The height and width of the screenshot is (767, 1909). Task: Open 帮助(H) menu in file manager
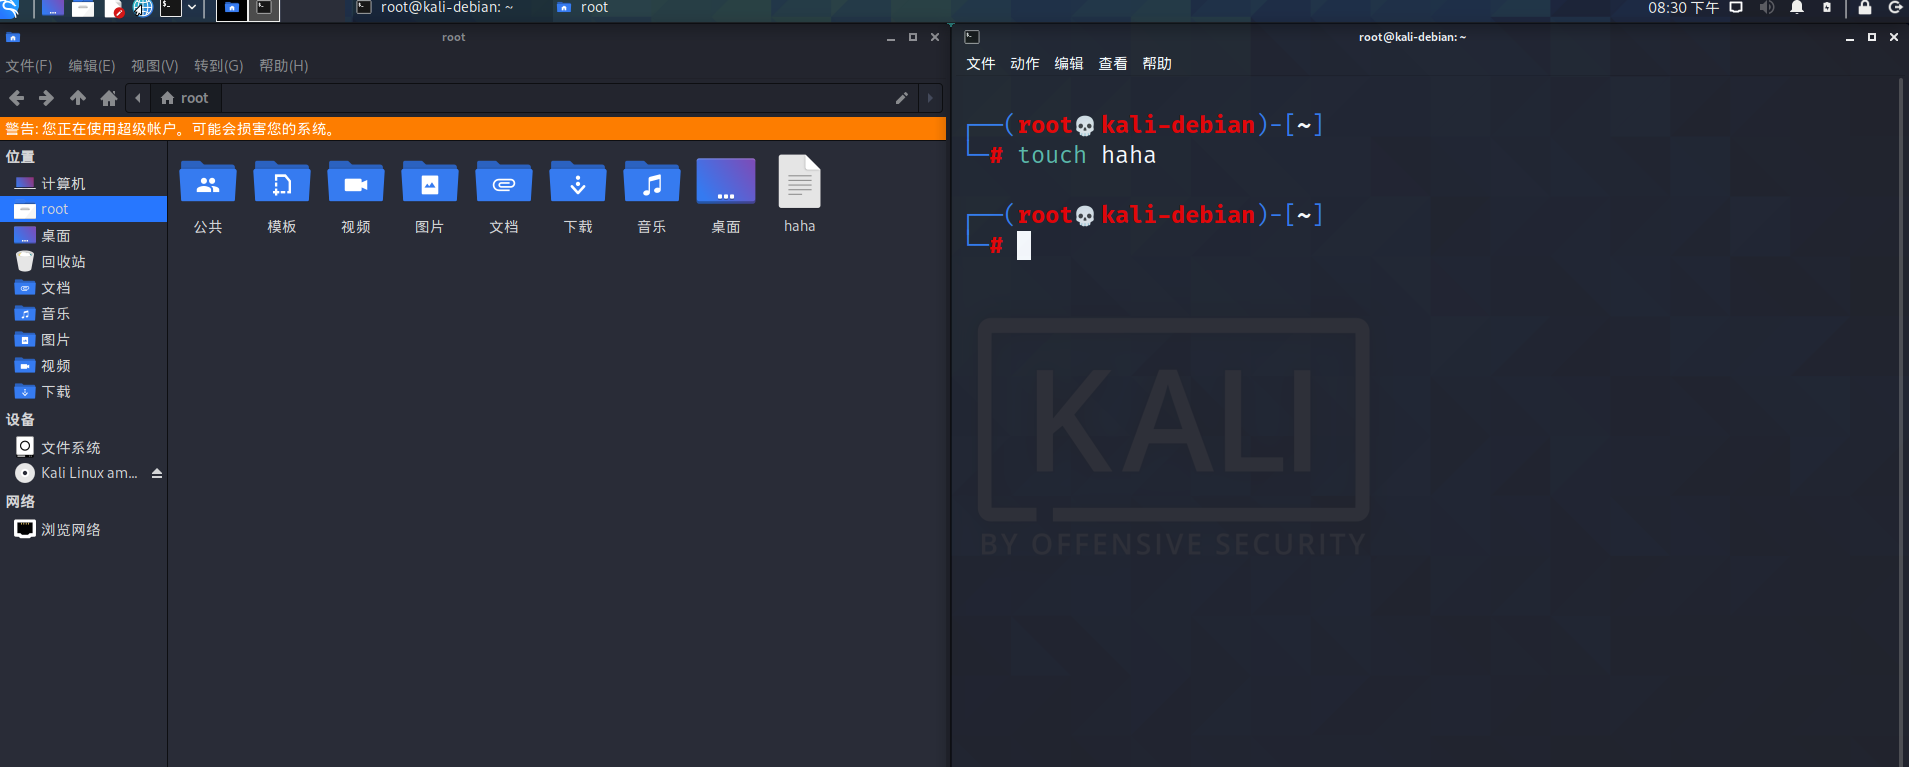(x=284, y=66)
